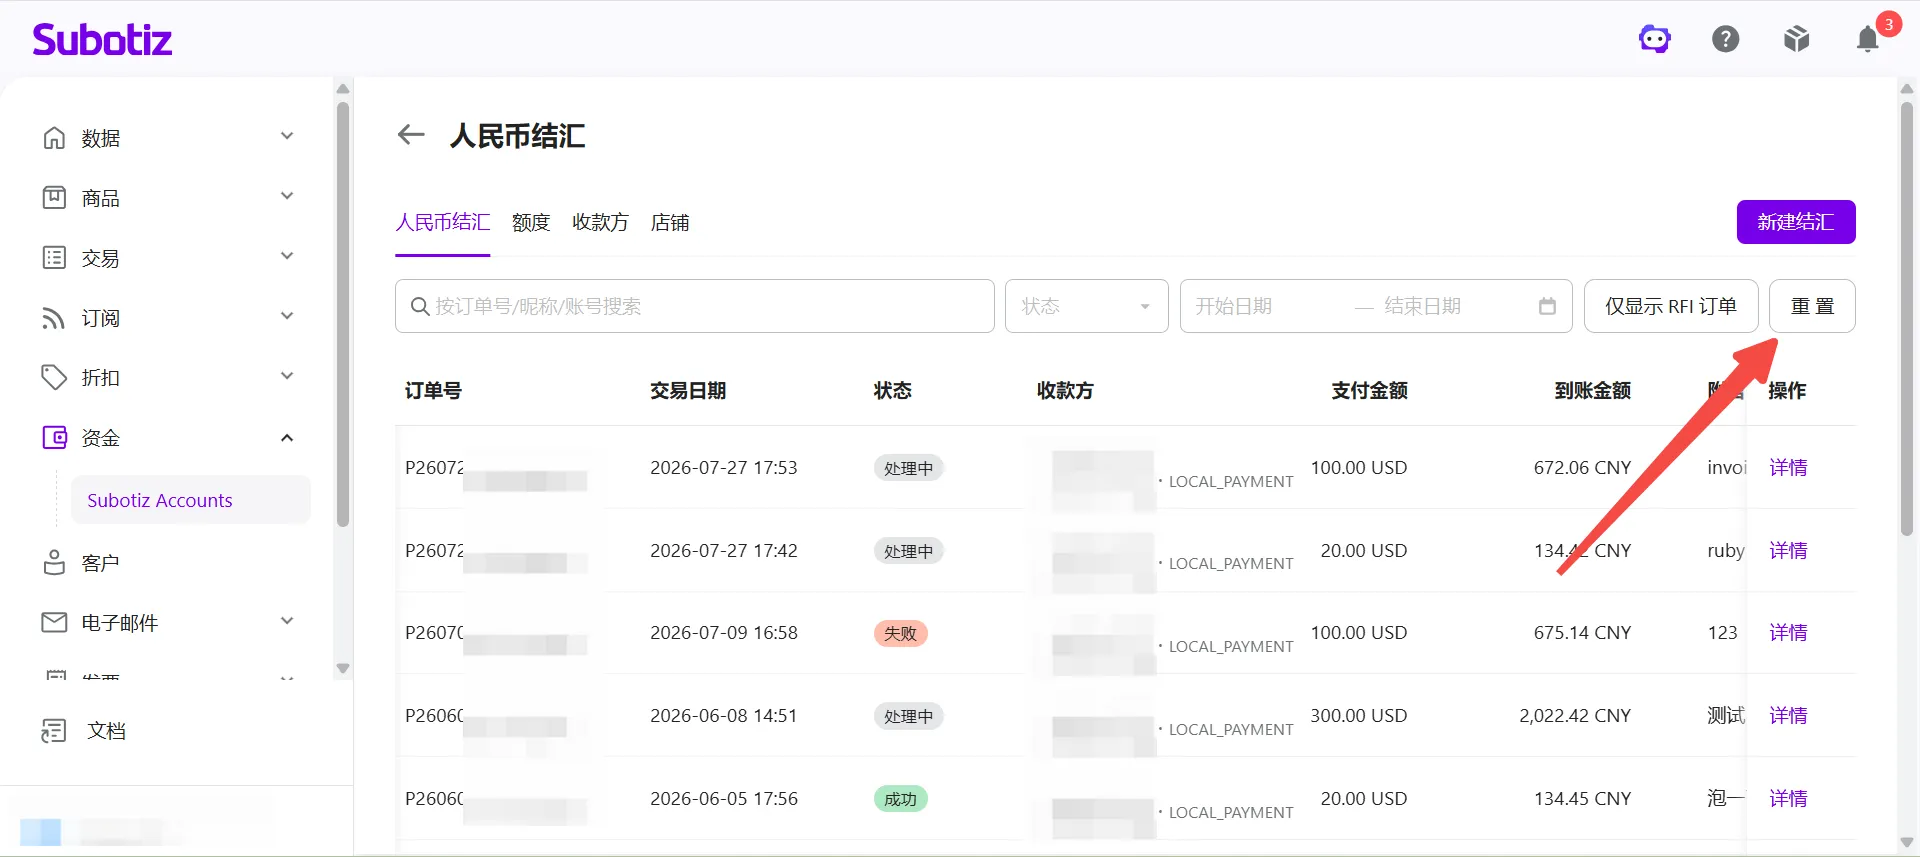Open the 文档 sidebar item
Screen dimensions: 1920x857
[106, 731]
